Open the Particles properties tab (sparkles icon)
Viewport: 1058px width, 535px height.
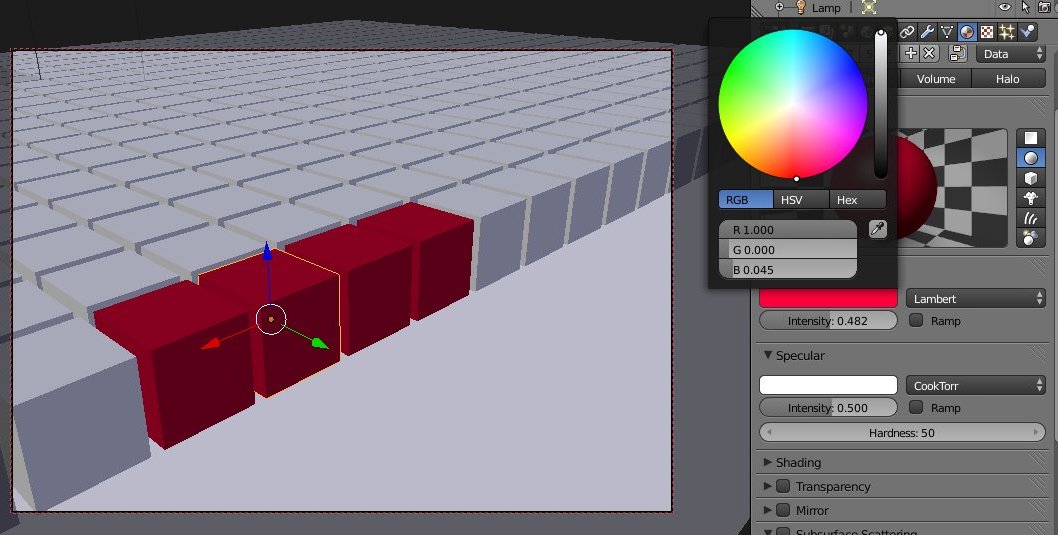(x=1007, y=32)
